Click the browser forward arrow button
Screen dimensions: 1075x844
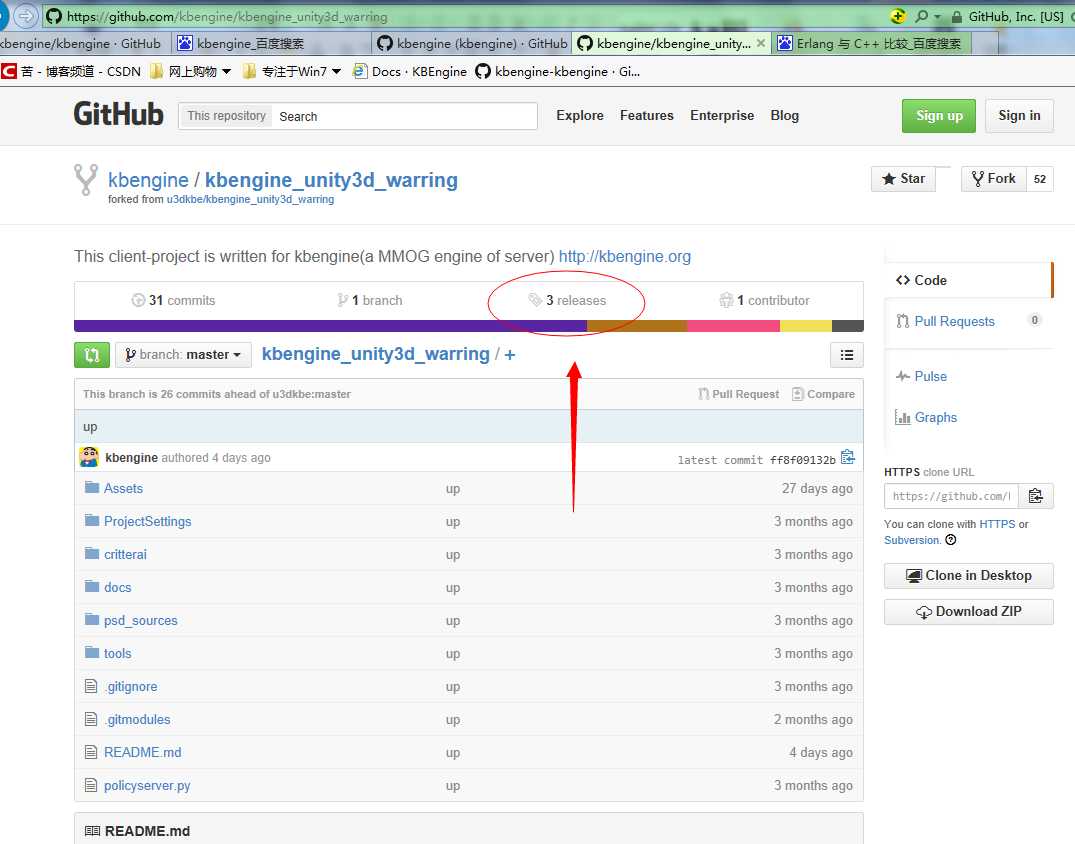coord(25,16)
